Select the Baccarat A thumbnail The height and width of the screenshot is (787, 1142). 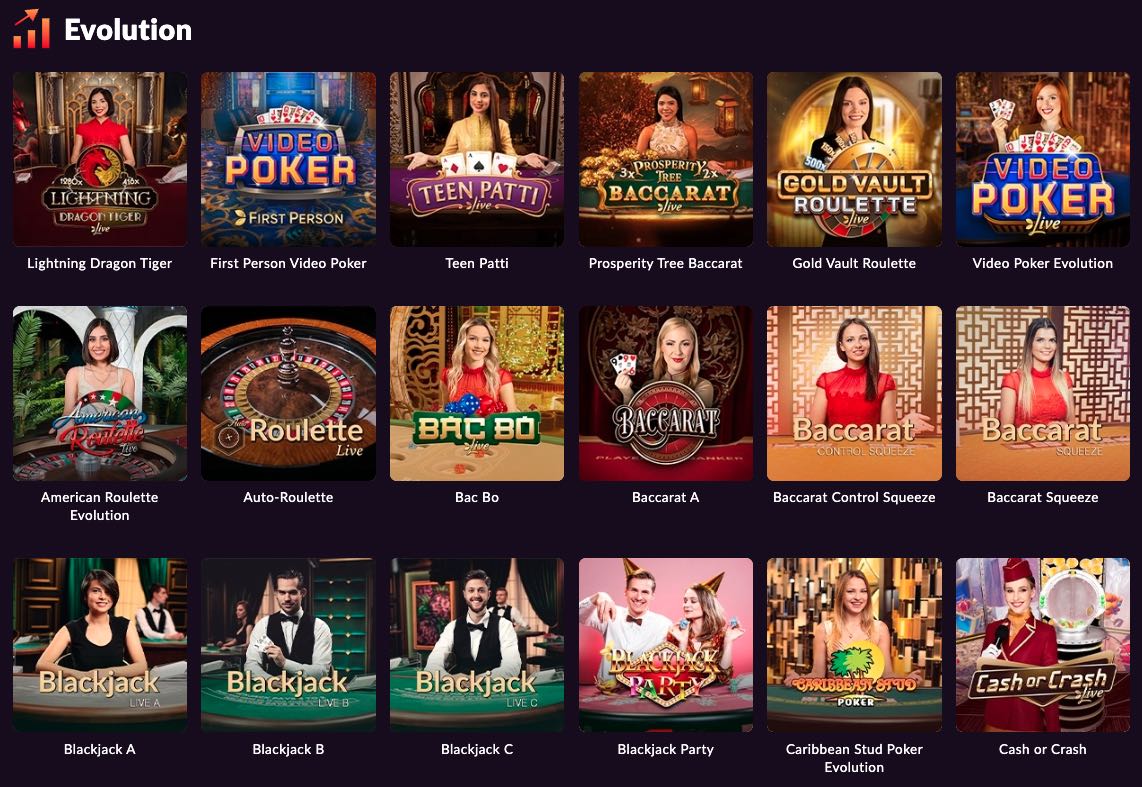point(666,393)
